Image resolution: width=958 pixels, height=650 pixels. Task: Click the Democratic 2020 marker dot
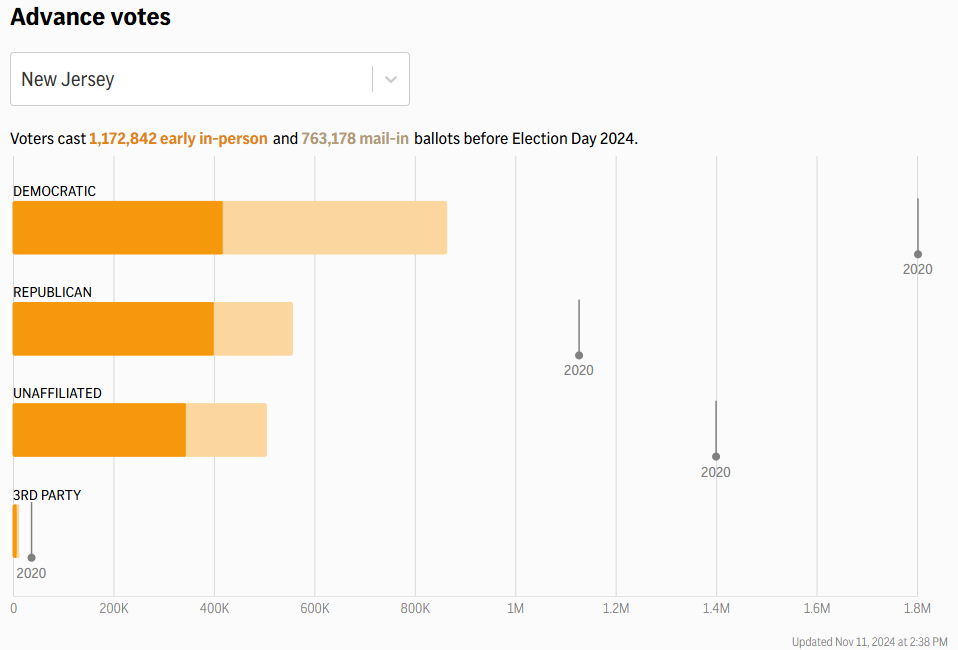918,254
